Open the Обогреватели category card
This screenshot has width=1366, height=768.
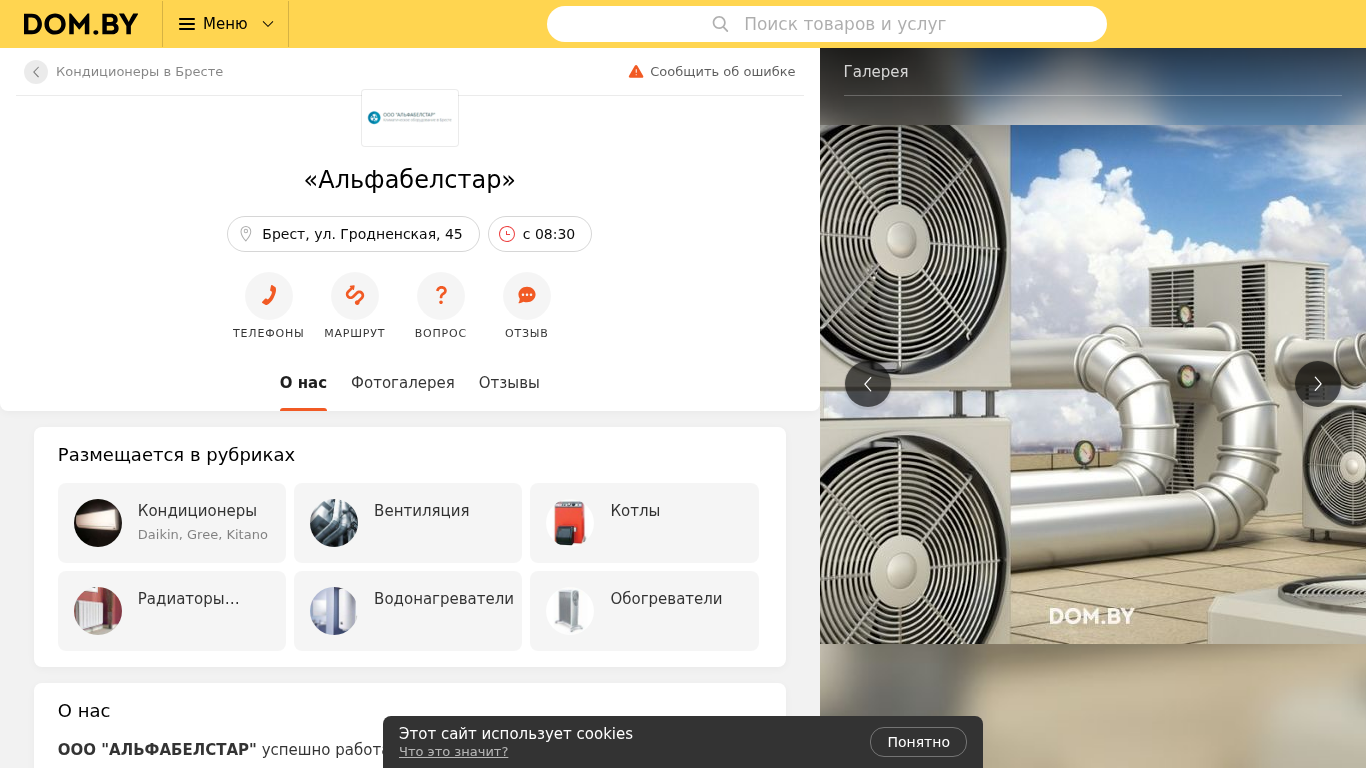(644, 611)
